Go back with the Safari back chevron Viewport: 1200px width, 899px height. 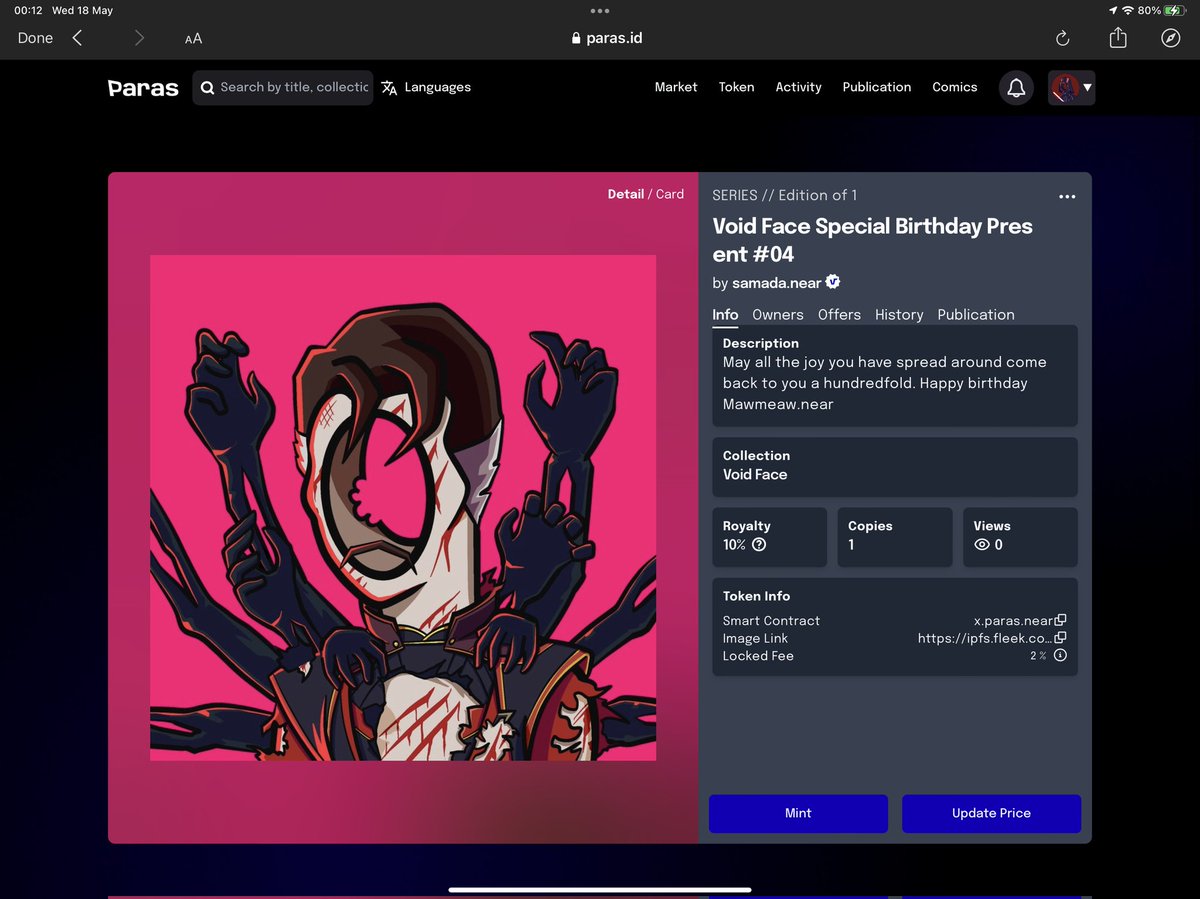(77, 38)
